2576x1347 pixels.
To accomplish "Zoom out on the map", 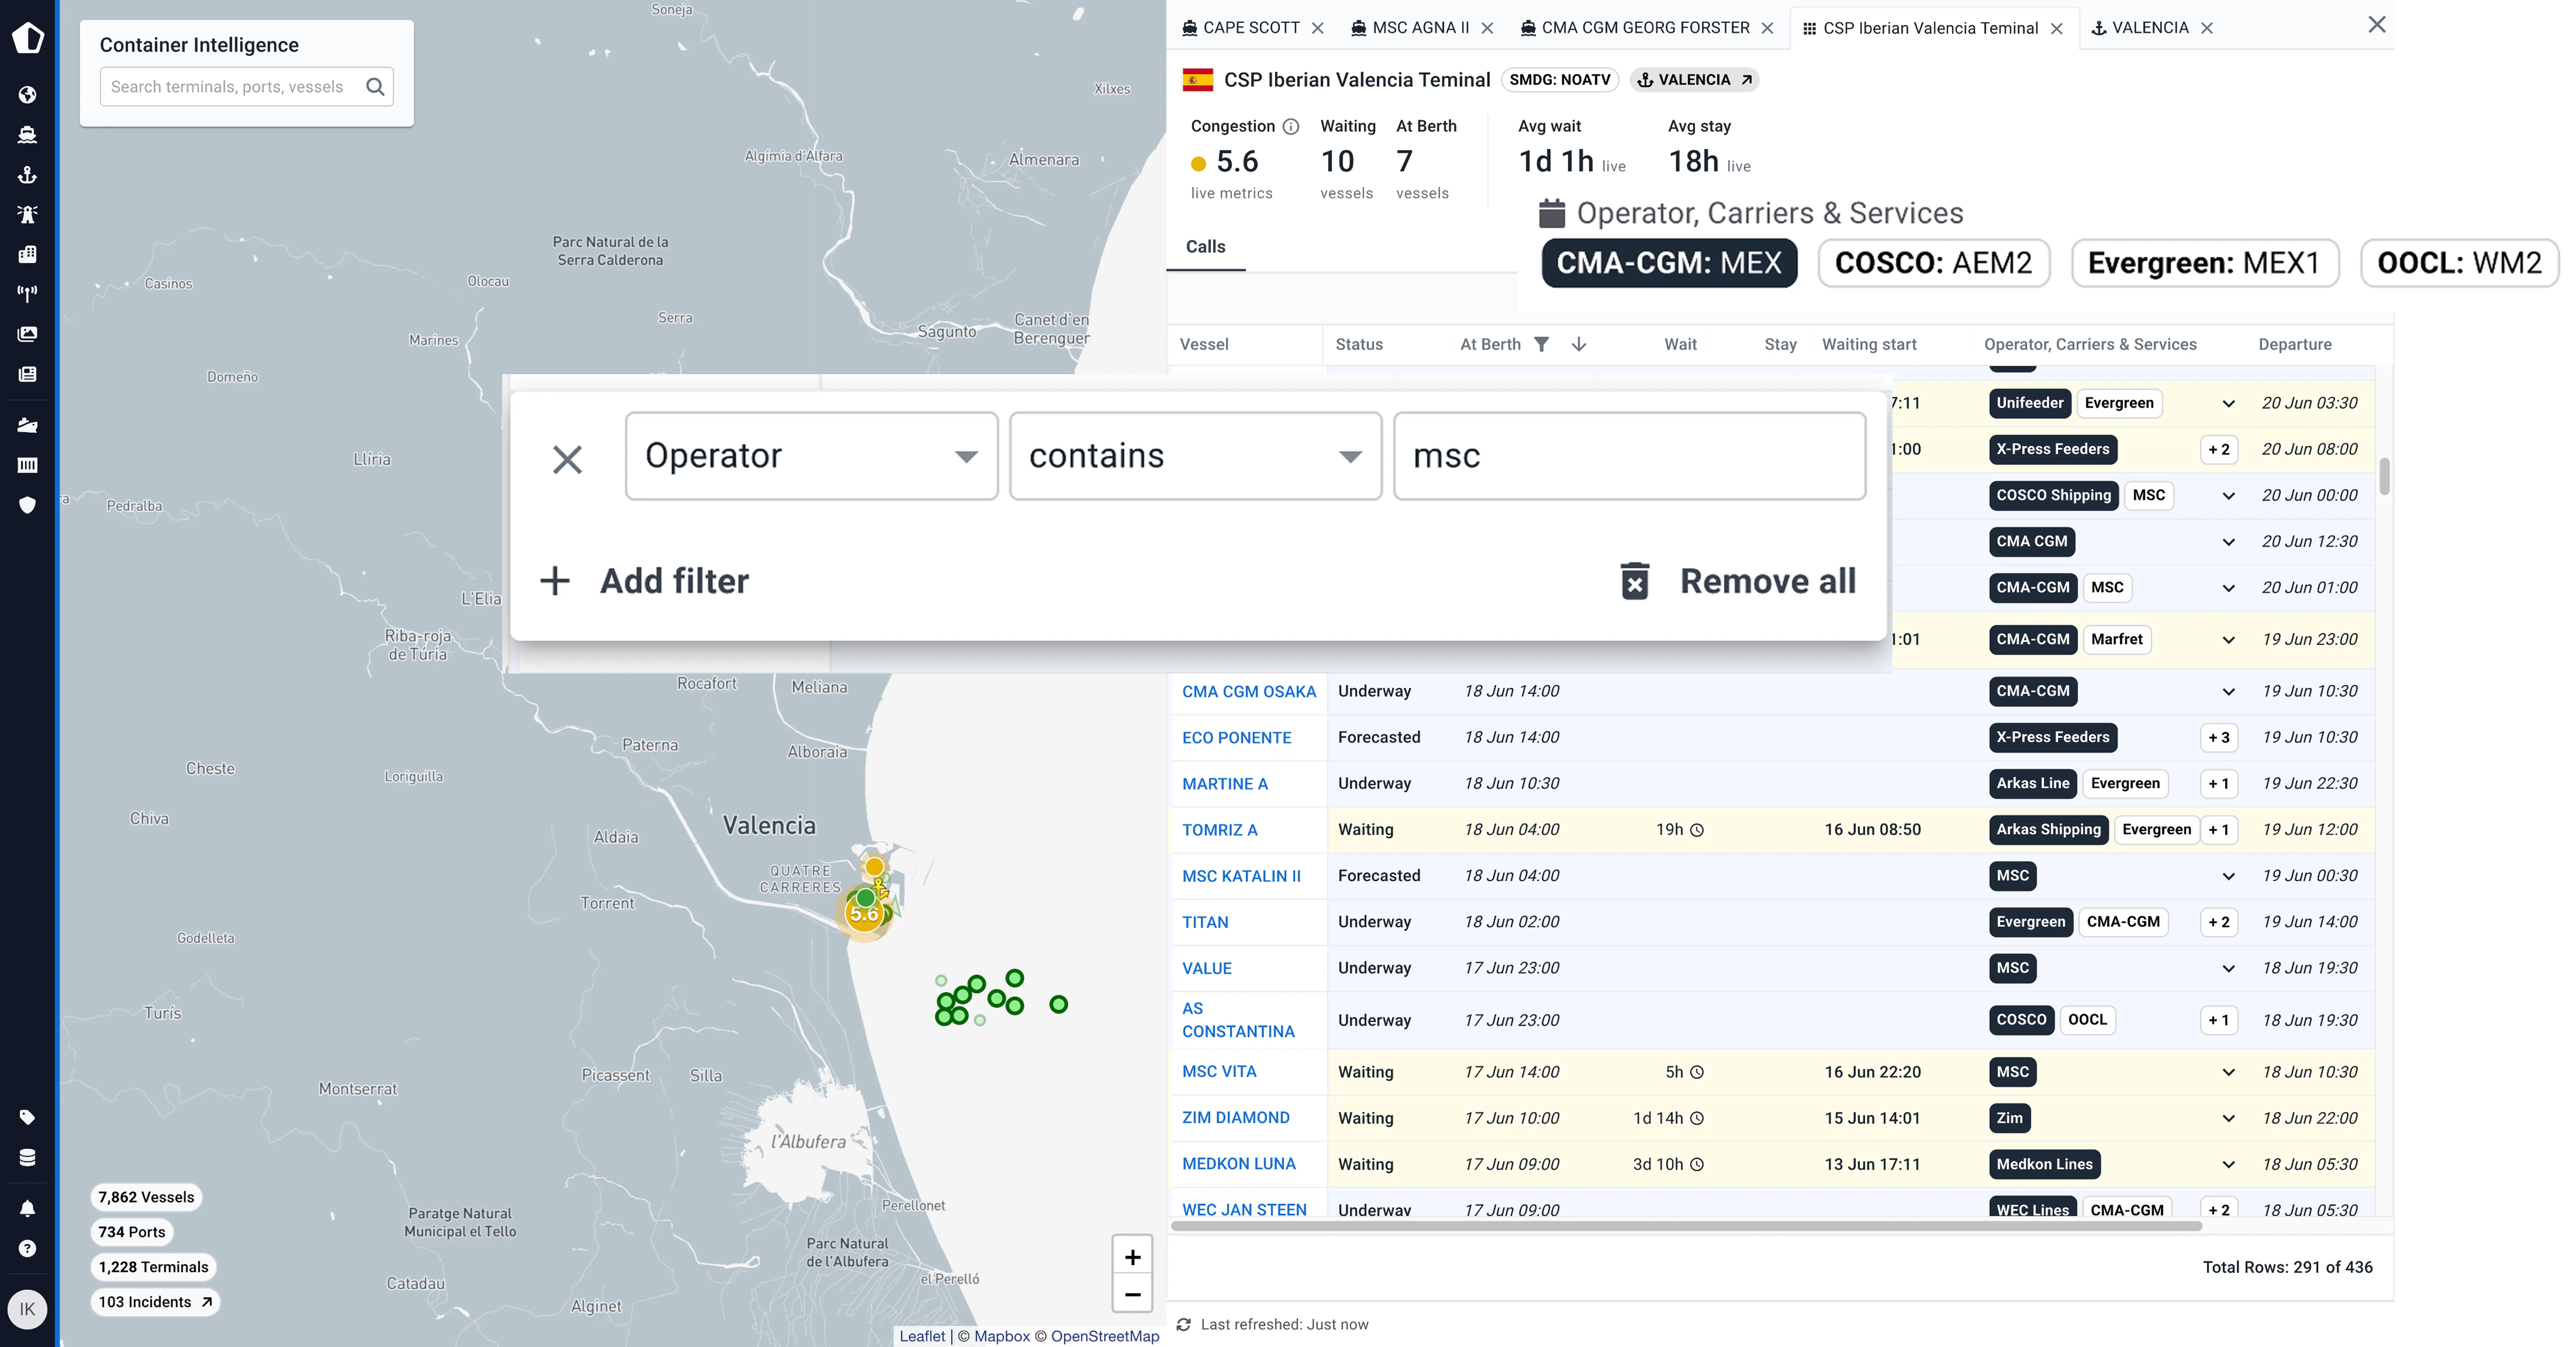I will 1132,1295.
